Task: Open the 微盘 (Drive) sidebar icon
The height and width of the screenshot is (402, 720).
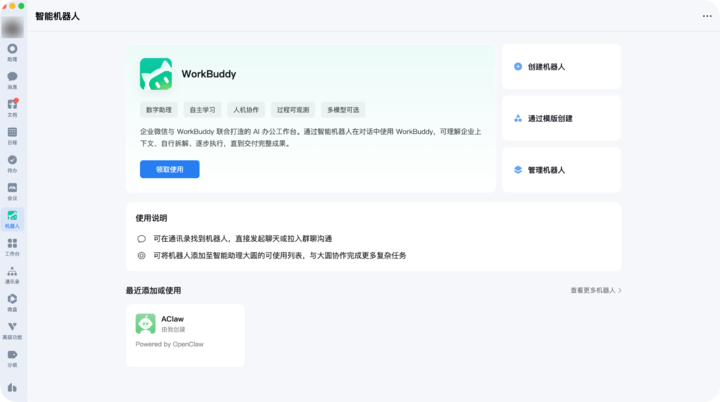Action: click(x=12, y=303)
